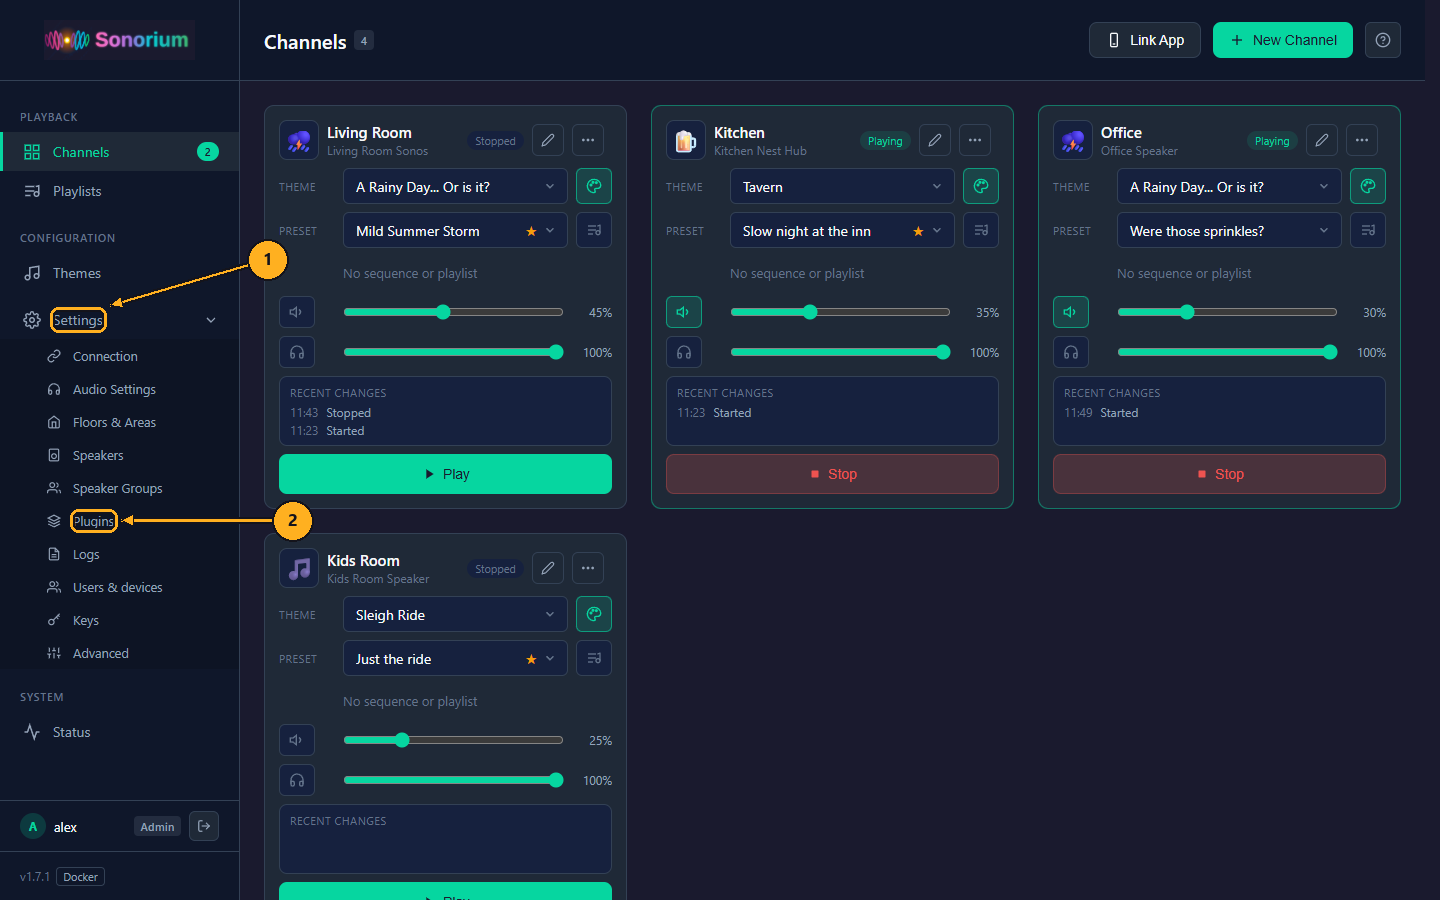The height and width of the screenshot is (900, 1440).
Task: Open Plugins under Settings
Action: point(120,521)
